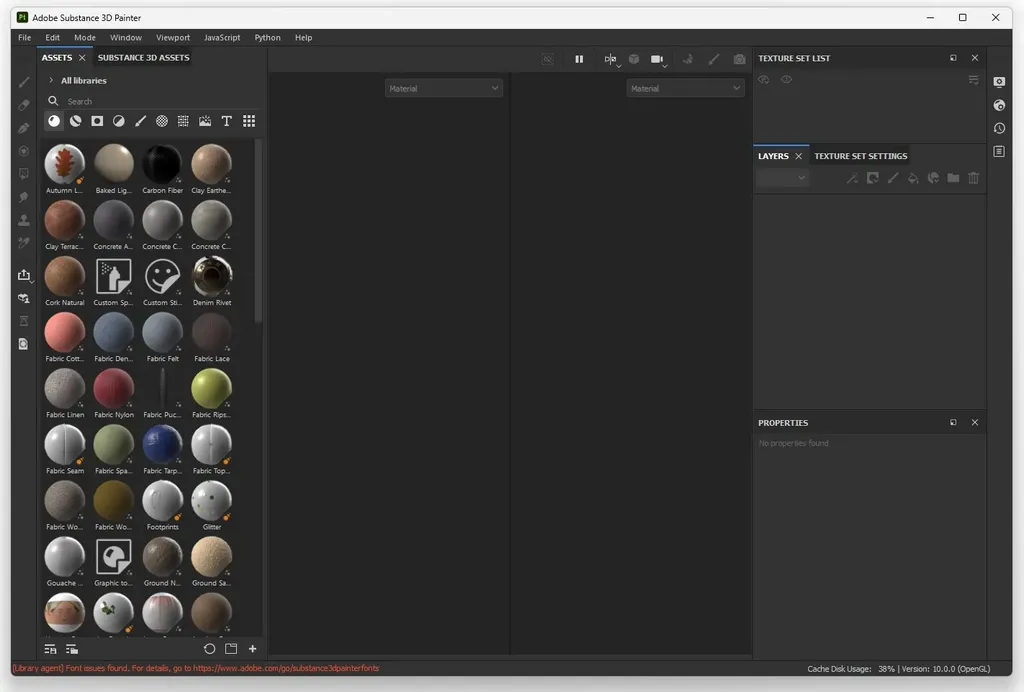1024x692 pixels.
Task: Close the Assets tab
Action: click(82, 57)
